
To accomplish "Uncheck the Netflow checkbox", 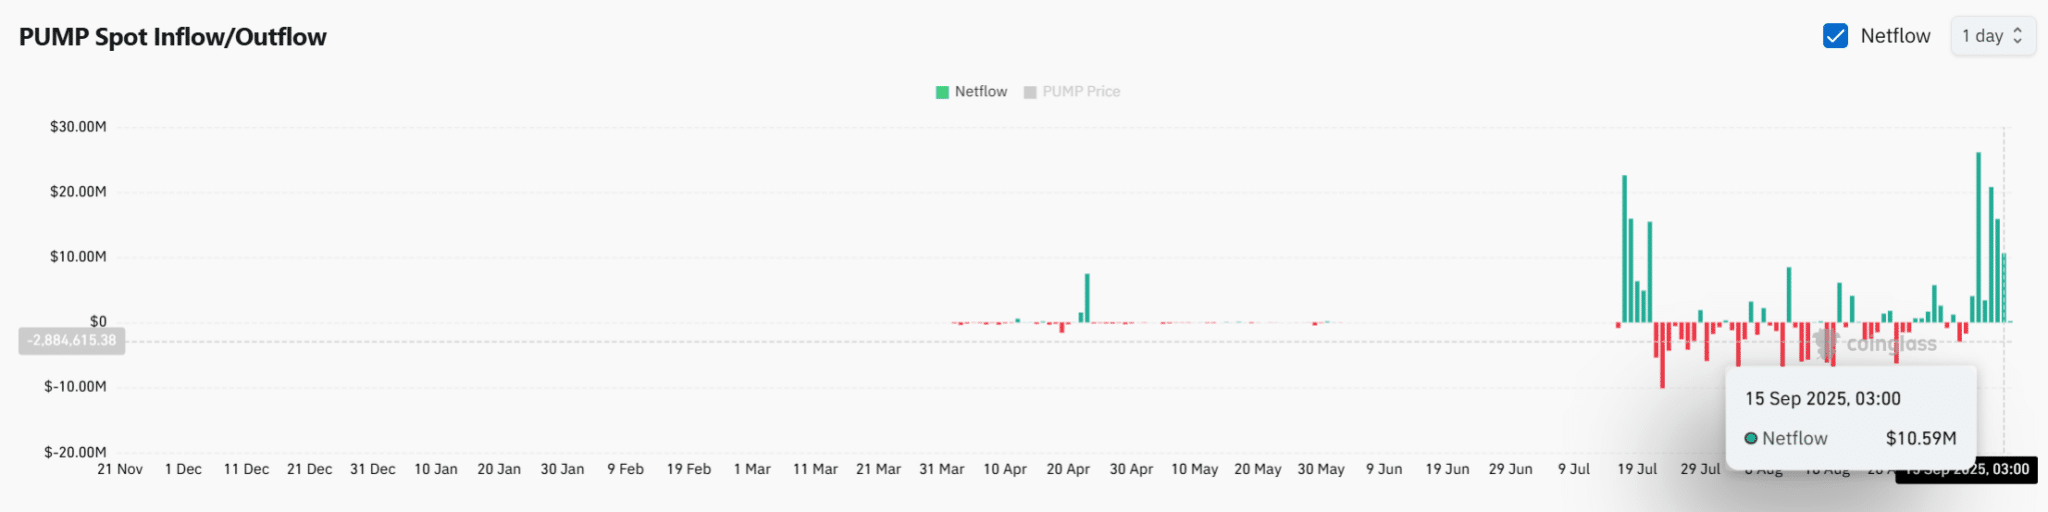I will (x=1835, y=36).
